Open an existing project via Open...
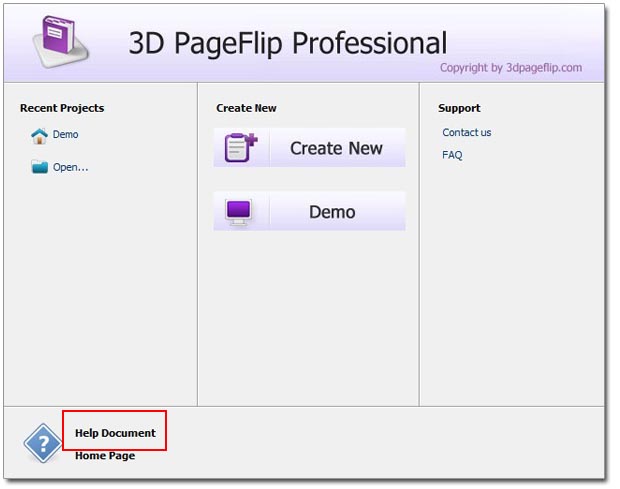The image size is (620, 489). (x=70, y=167)
